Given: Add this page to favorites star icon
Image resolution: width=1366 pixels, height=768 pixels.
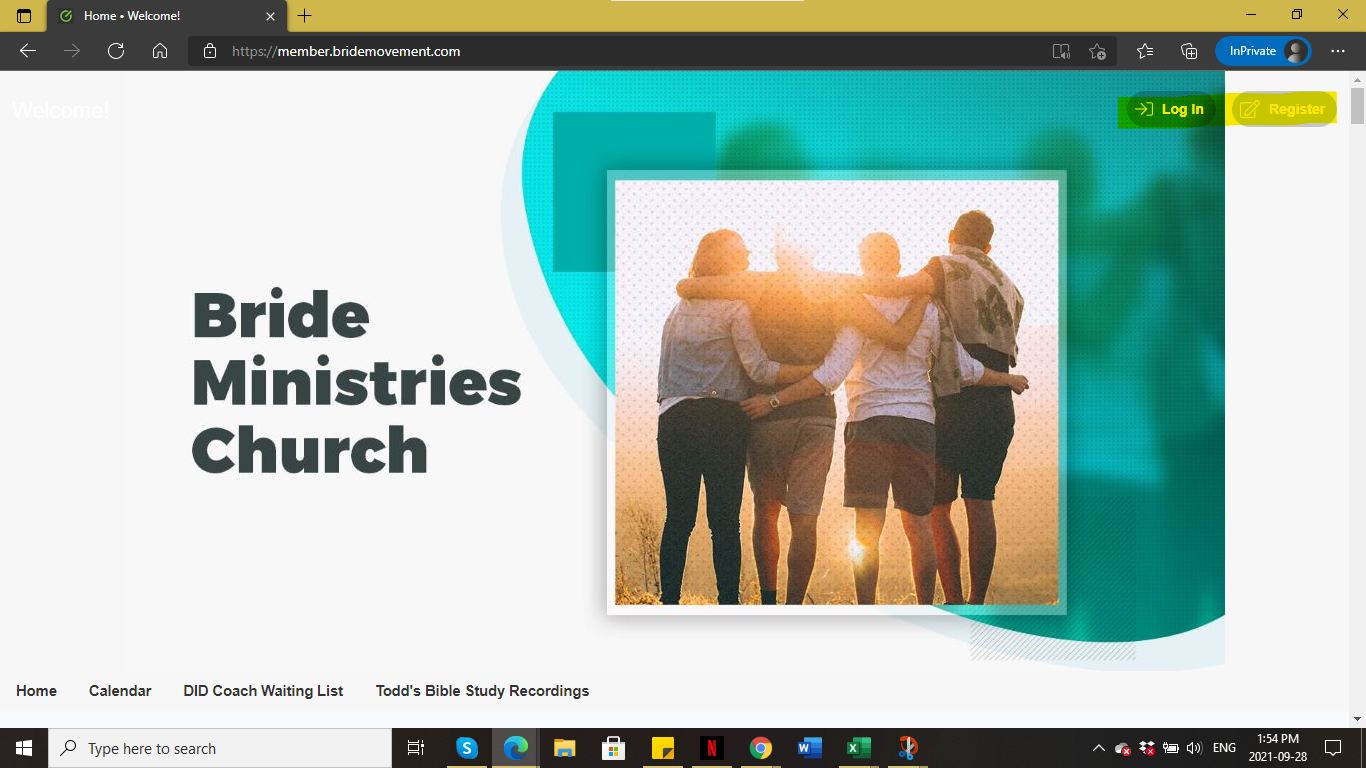Looking at the screenshot, I should pyautogui.click(x=1097, y=51).
